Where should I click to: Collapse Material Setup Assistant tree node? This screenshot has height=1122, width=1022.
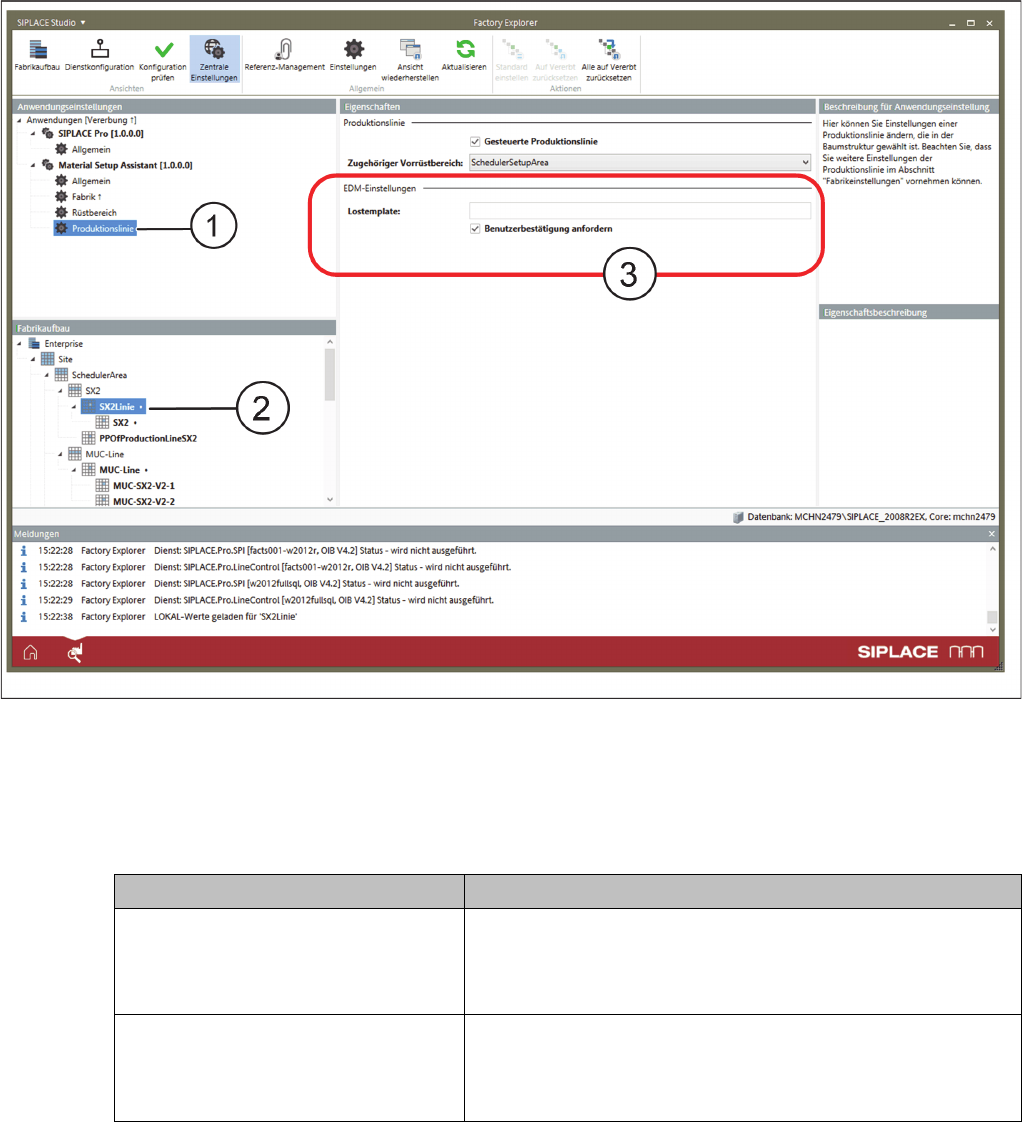coord(33,165)
